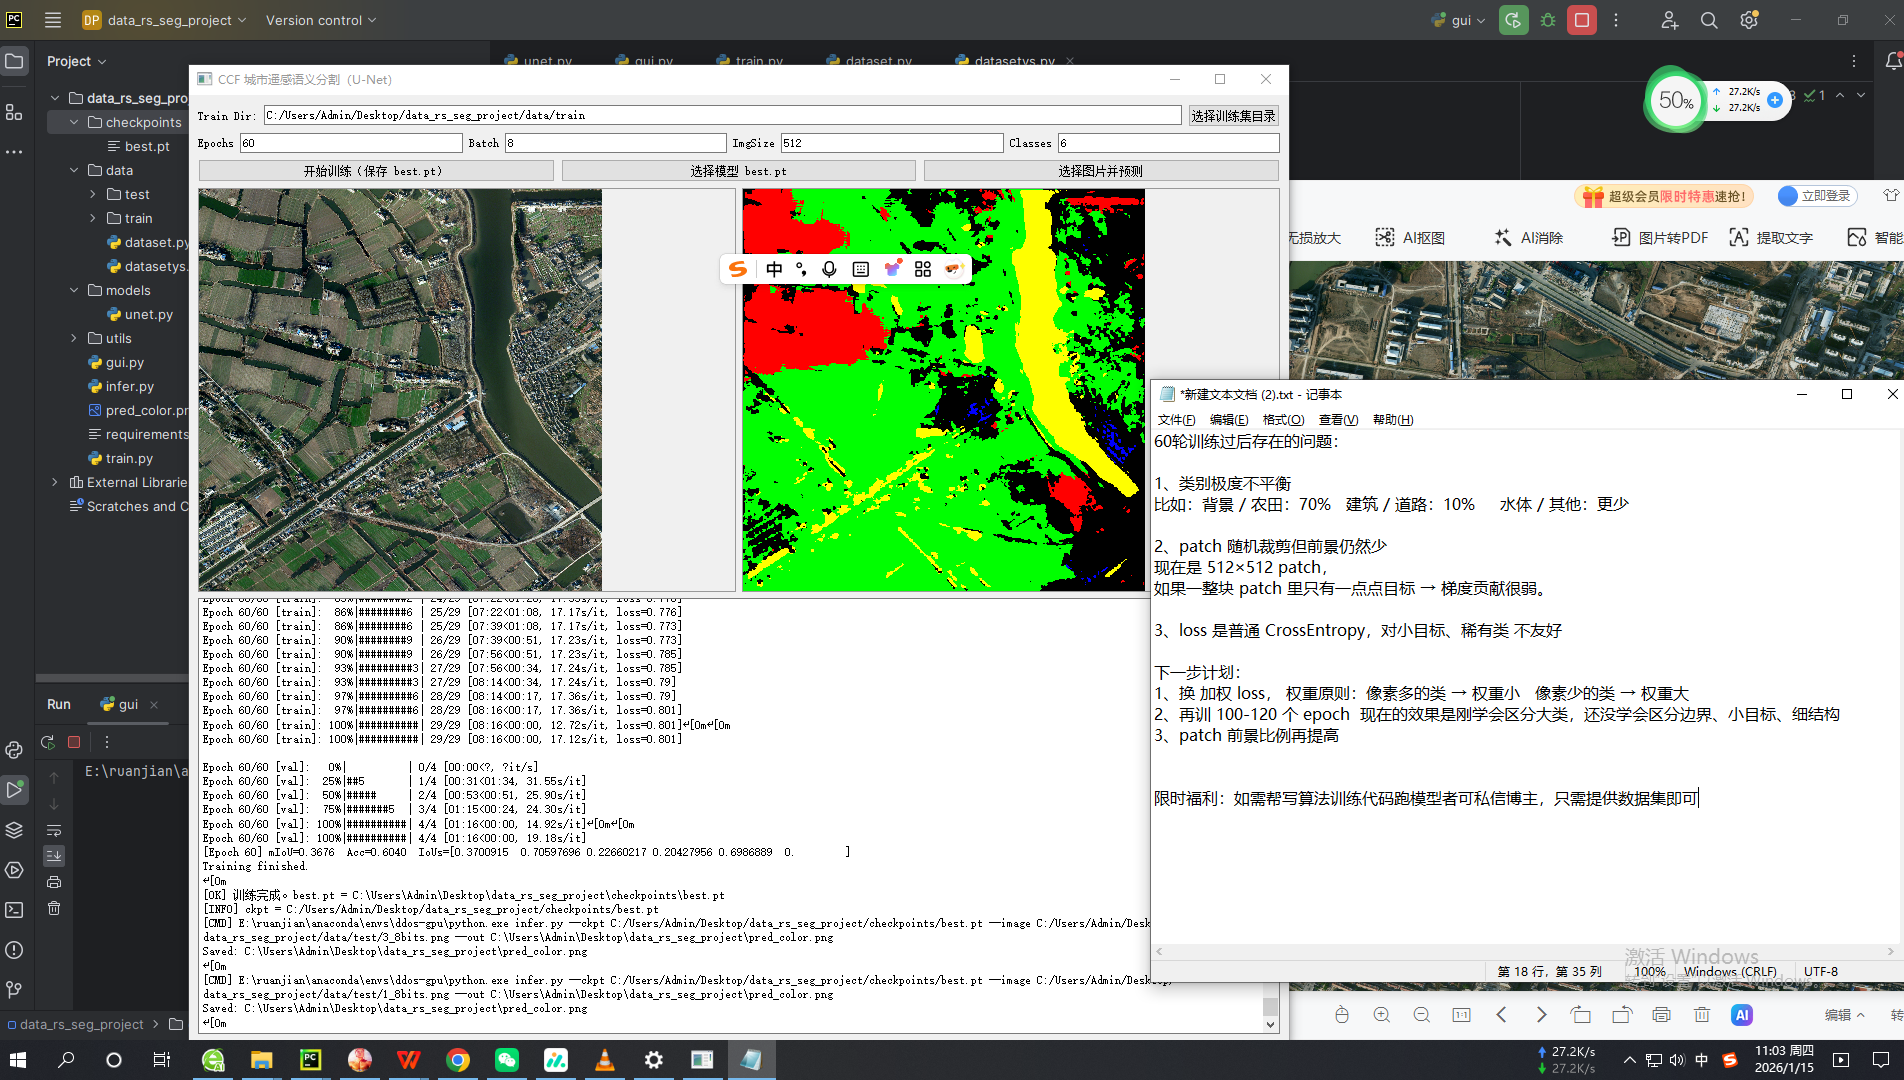1904x1080 pixels.
Task: Toggle scroll to end in Run console
Action: 54,856
